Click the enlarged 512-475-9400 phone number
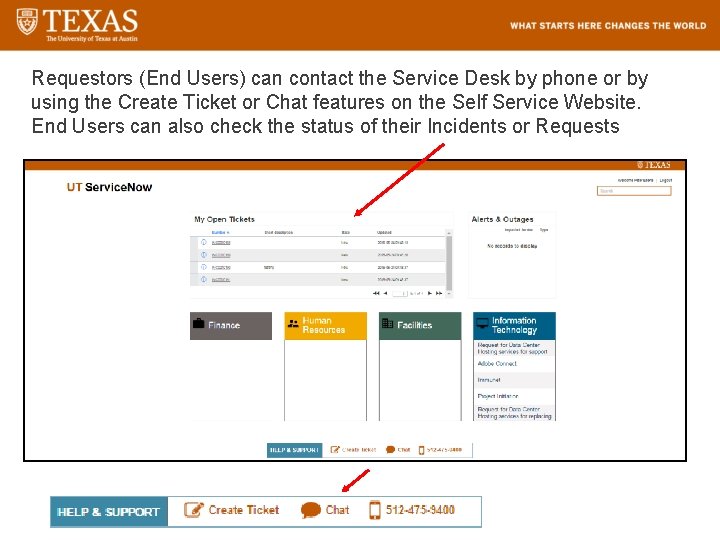The image size is (720, 540). tap(420, 510)
